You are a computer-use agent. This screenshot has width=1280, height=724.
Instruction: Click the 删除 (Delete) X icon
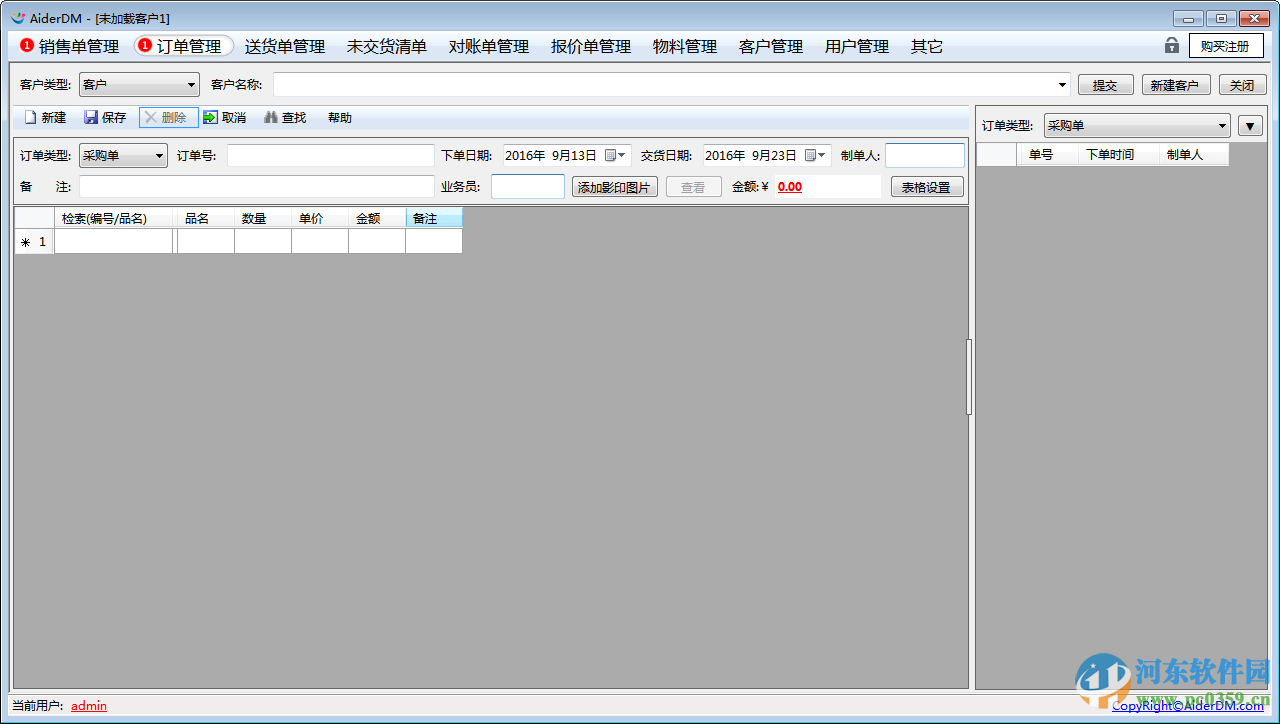152,117
